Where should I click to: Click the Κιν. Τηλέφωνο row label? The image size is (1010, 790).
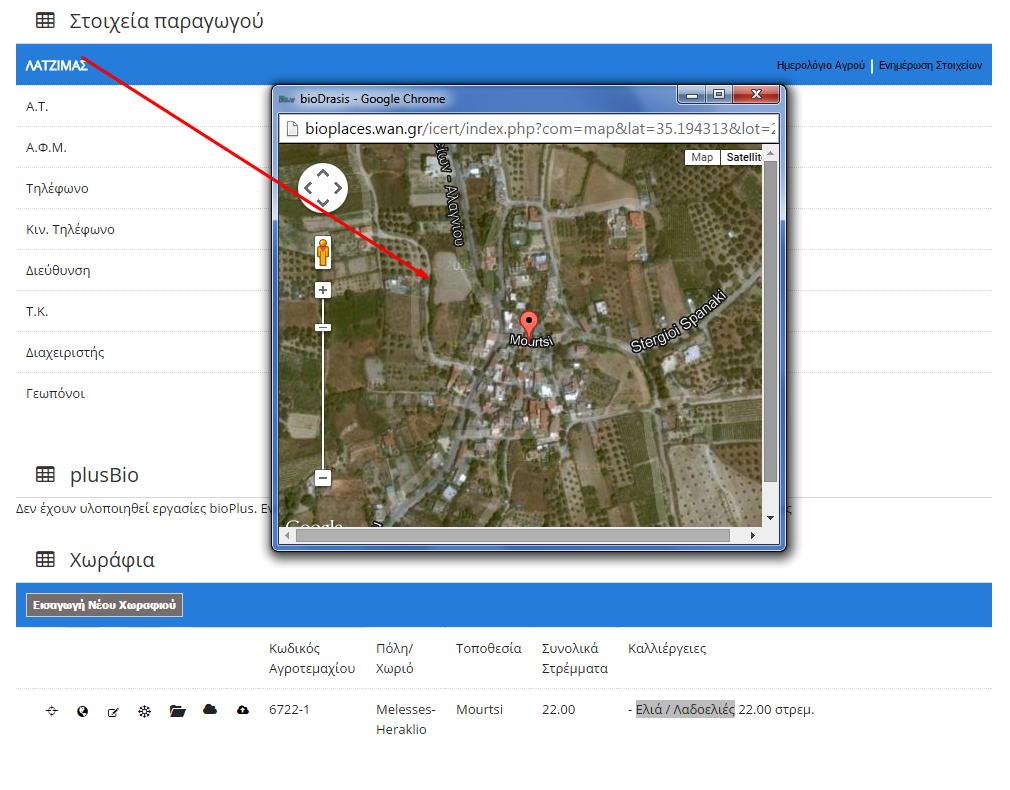tap(70, 229)
